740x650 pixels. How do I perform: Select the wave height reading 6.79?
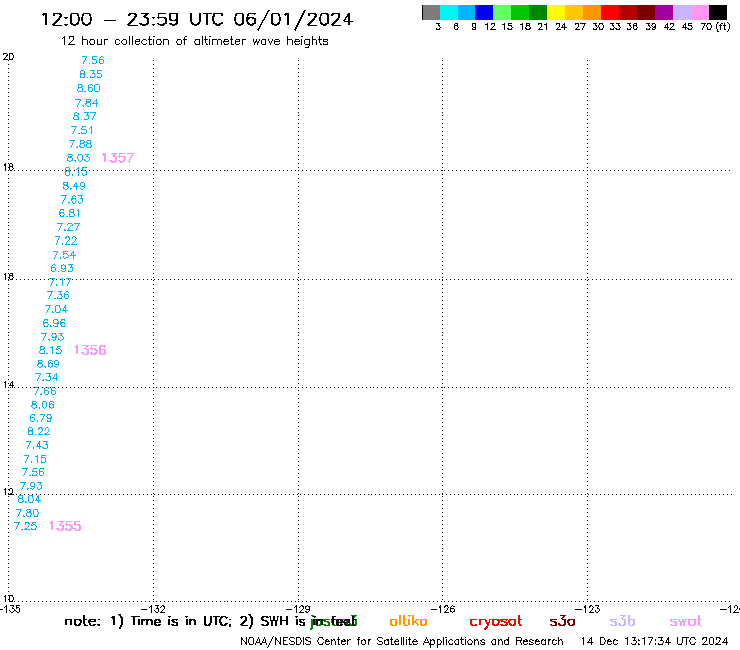(41, 418)
